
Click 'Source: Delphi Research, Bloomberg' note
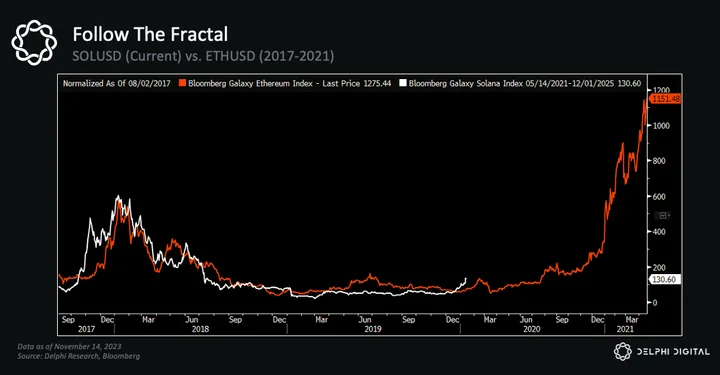pyautogui.click(x=79, y=356)
